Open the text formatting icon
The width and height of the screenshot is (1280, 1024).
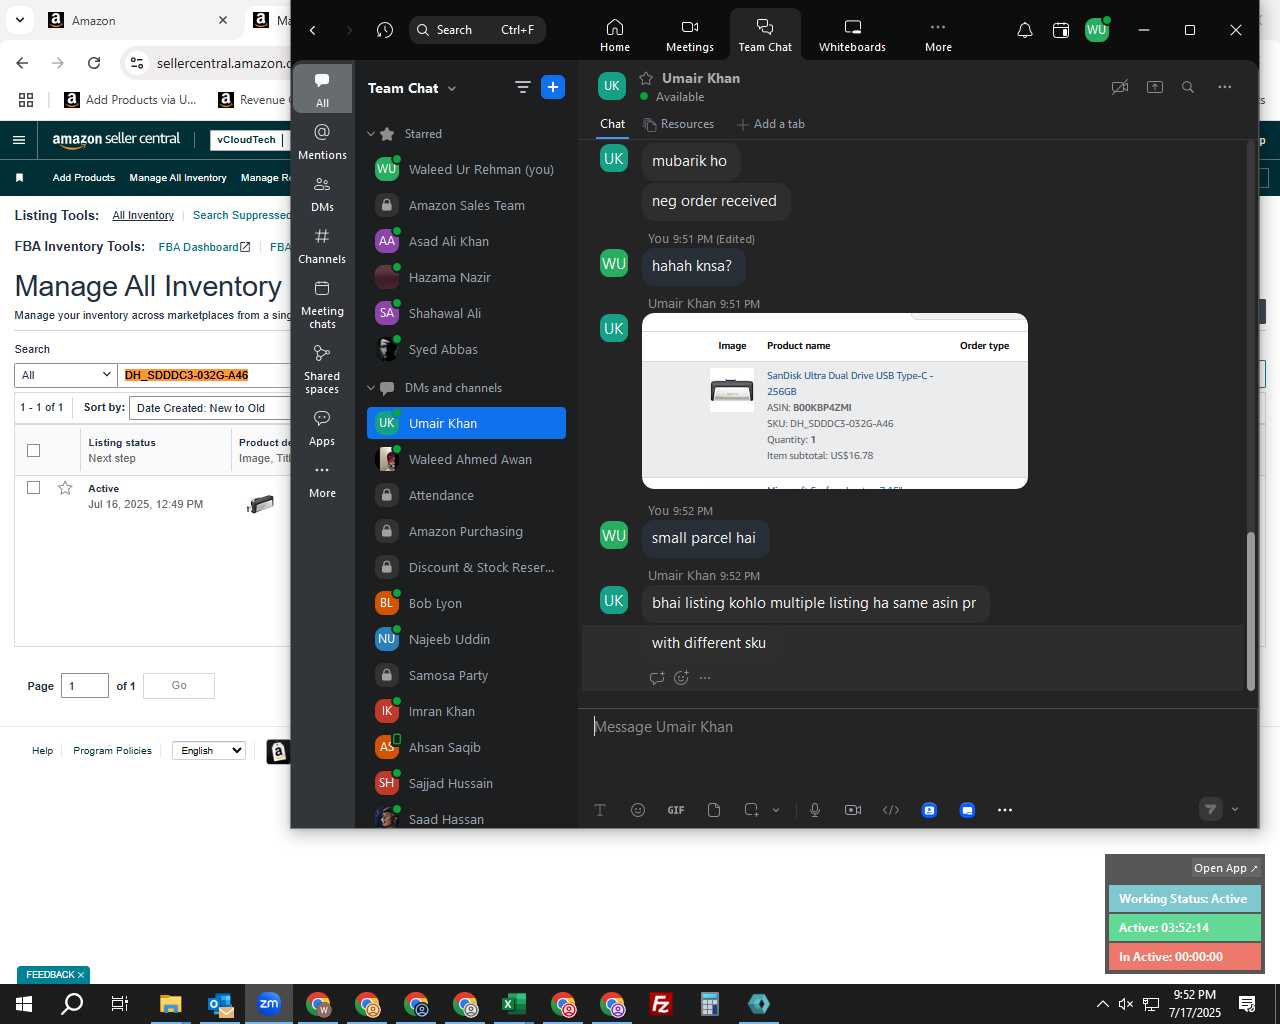pos(600,810)
